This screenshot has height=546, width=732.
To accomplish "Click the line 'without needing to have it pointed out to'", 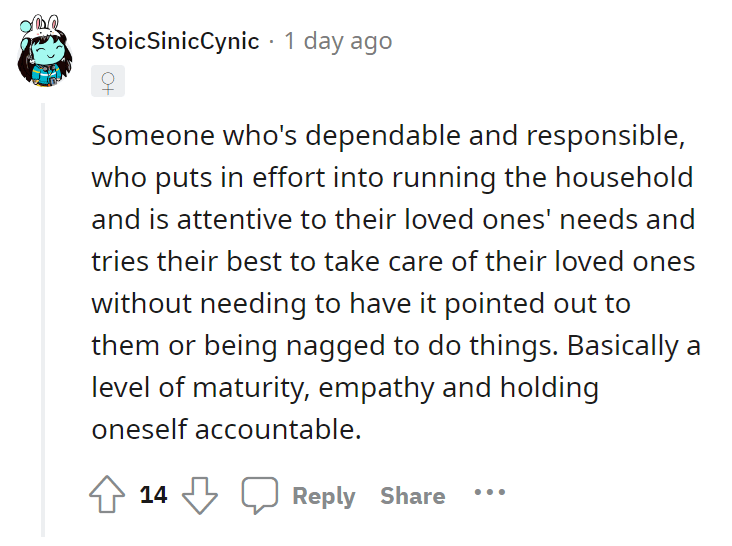I will click(361, 304).
